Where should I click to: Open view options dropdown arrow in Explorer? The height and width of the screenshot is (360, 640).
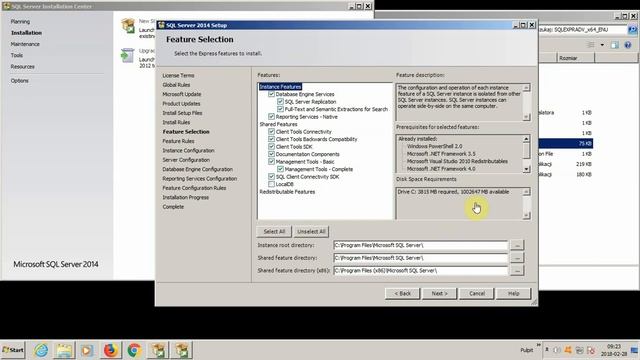602,45
